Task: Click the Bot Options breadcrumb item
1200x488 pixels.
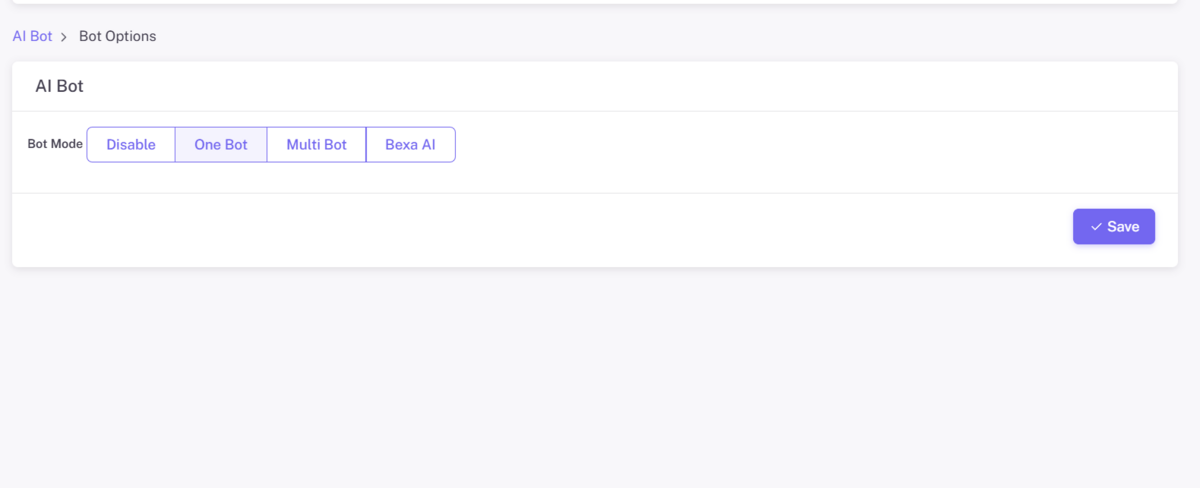Action: [x=117, y=36]
